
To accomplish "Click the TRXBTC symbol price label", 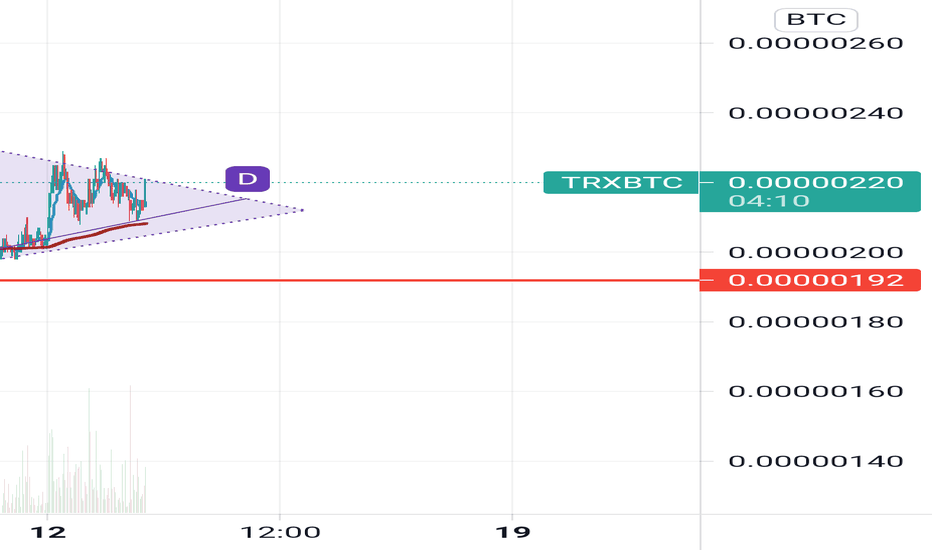I will (621, 182).
